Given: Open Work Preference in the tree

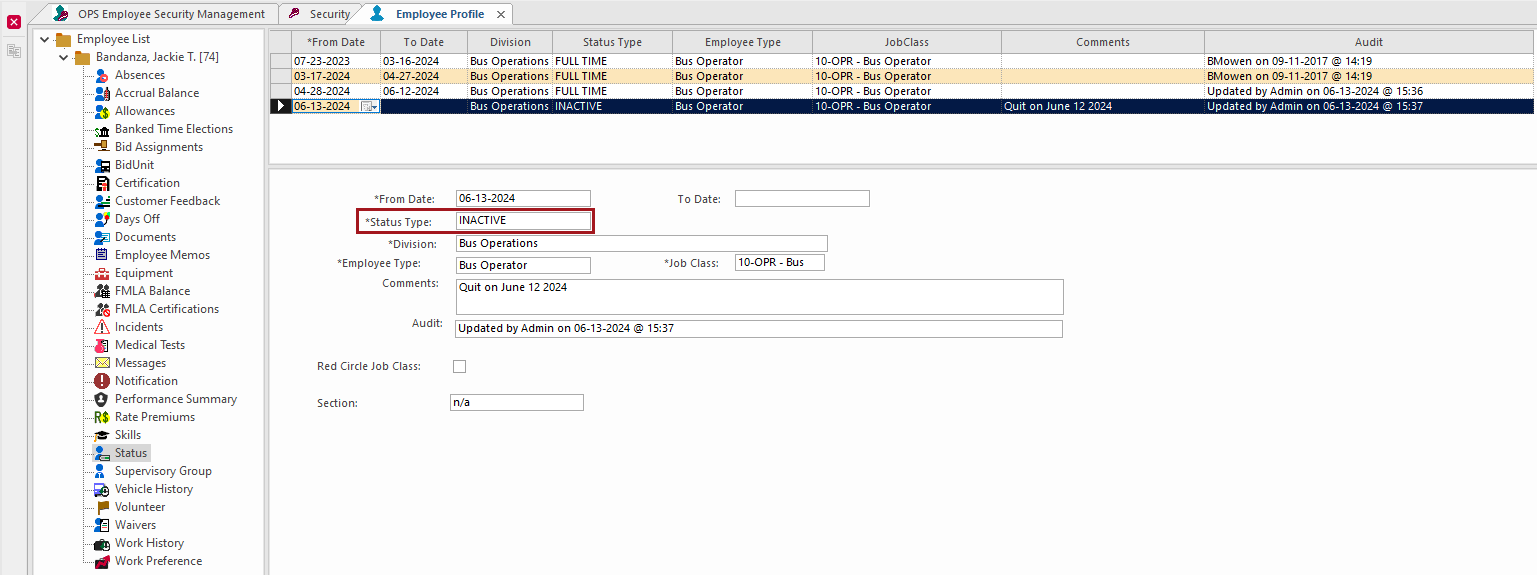Looking at the screenshot, I should (158, 561).
